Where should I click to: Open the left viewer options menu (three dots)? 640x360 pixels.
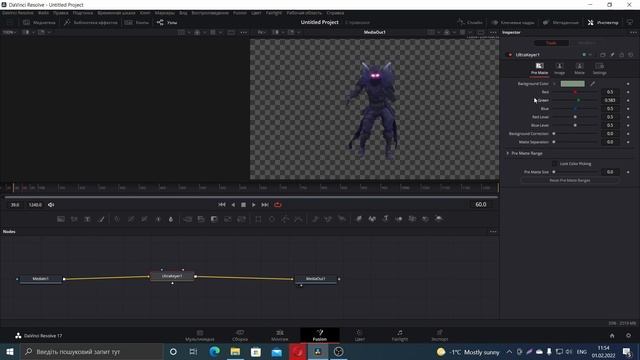pyautogui.click(x=244, y=32)
